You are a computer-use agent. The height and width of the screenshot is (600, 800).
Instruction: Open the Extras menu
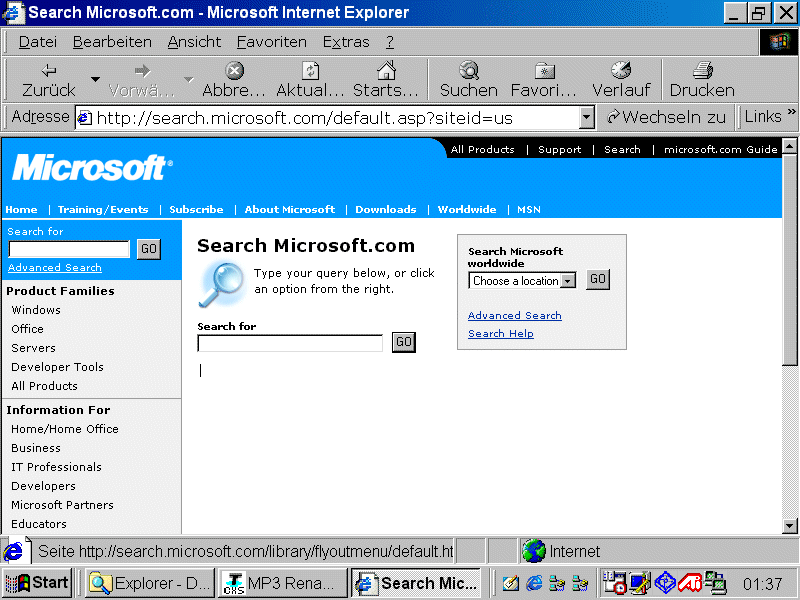tap(346, 42)
